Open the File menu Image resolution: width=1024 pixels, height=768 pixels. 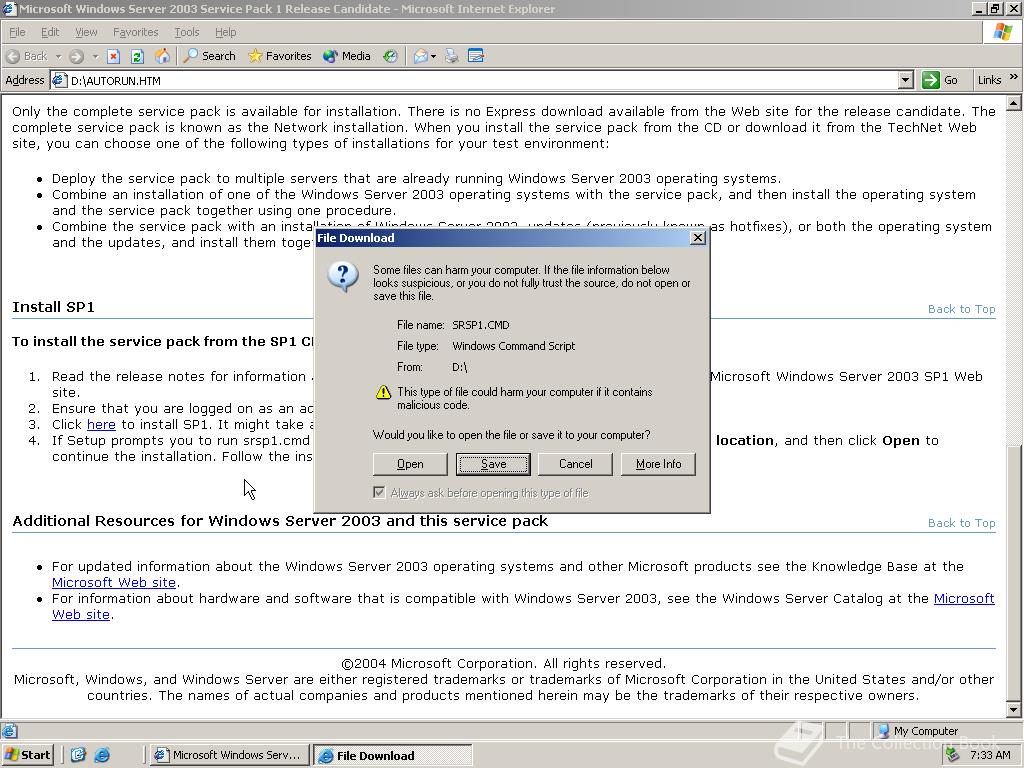(x=17, y=32)
